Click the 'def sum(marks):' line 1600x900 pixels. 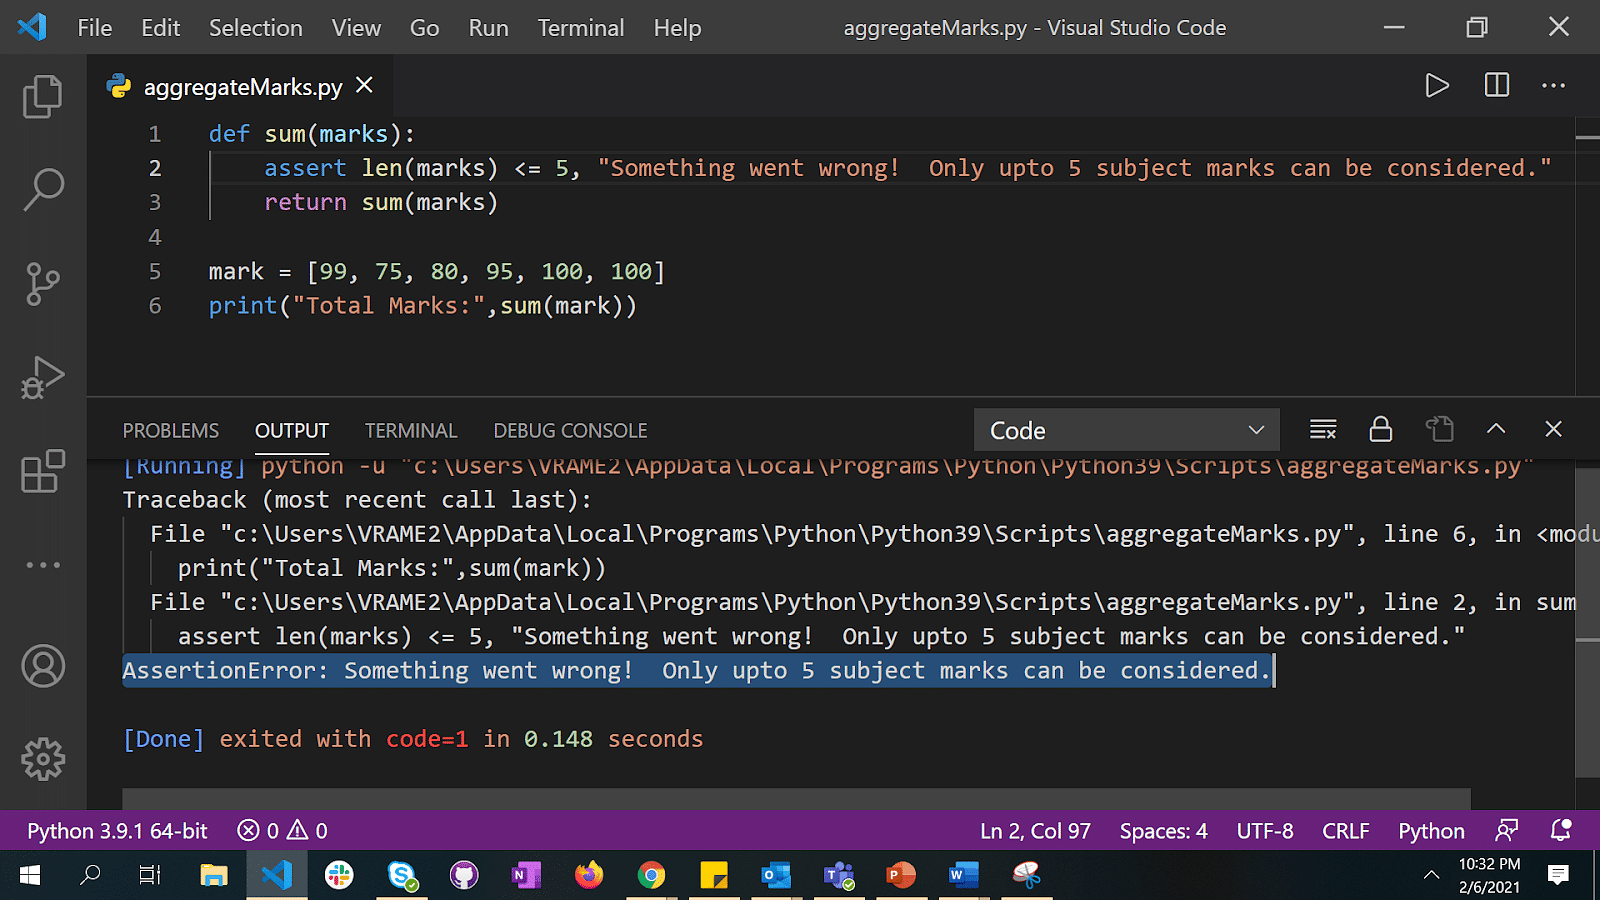click(x=311, y=134)
